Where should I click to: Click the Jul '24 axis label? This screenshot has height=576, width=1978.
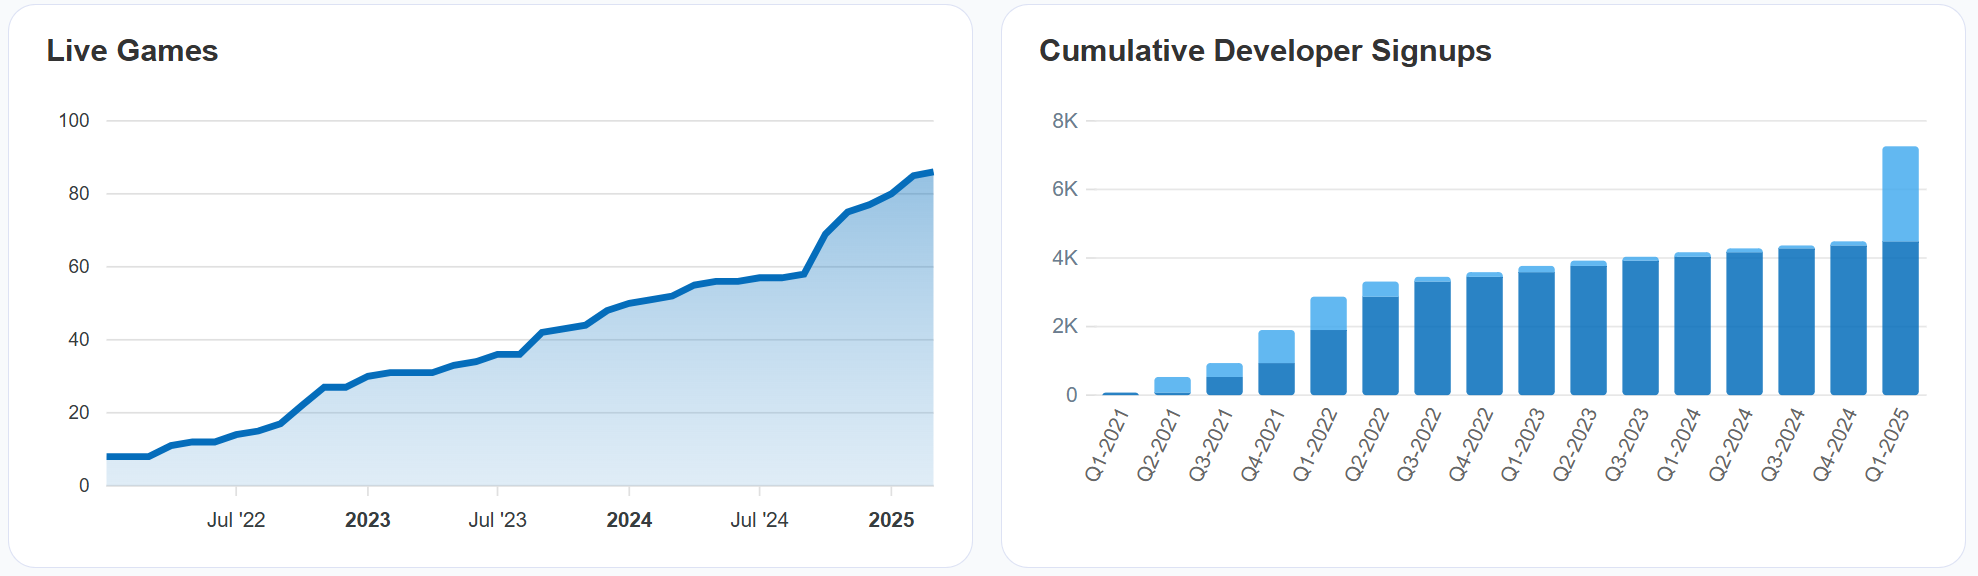(759, 520)
